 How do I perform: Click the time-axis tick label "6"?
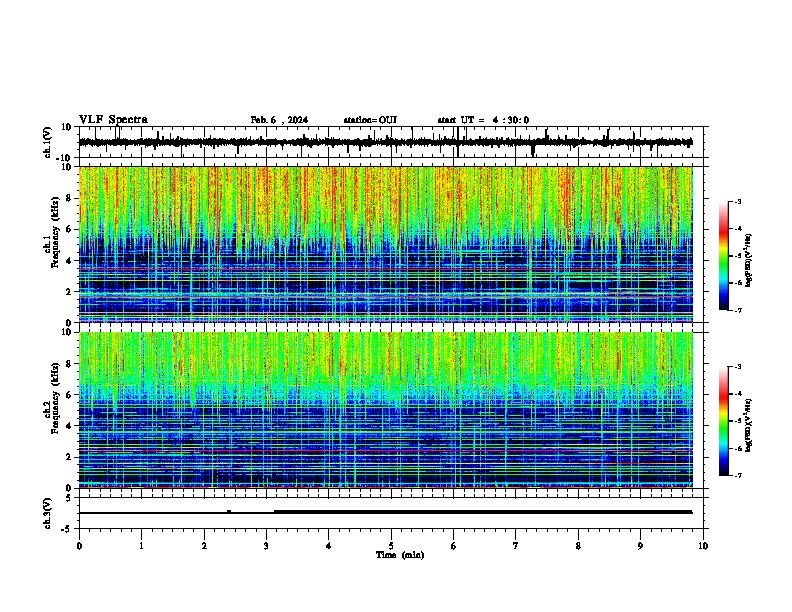pos(454,546)
